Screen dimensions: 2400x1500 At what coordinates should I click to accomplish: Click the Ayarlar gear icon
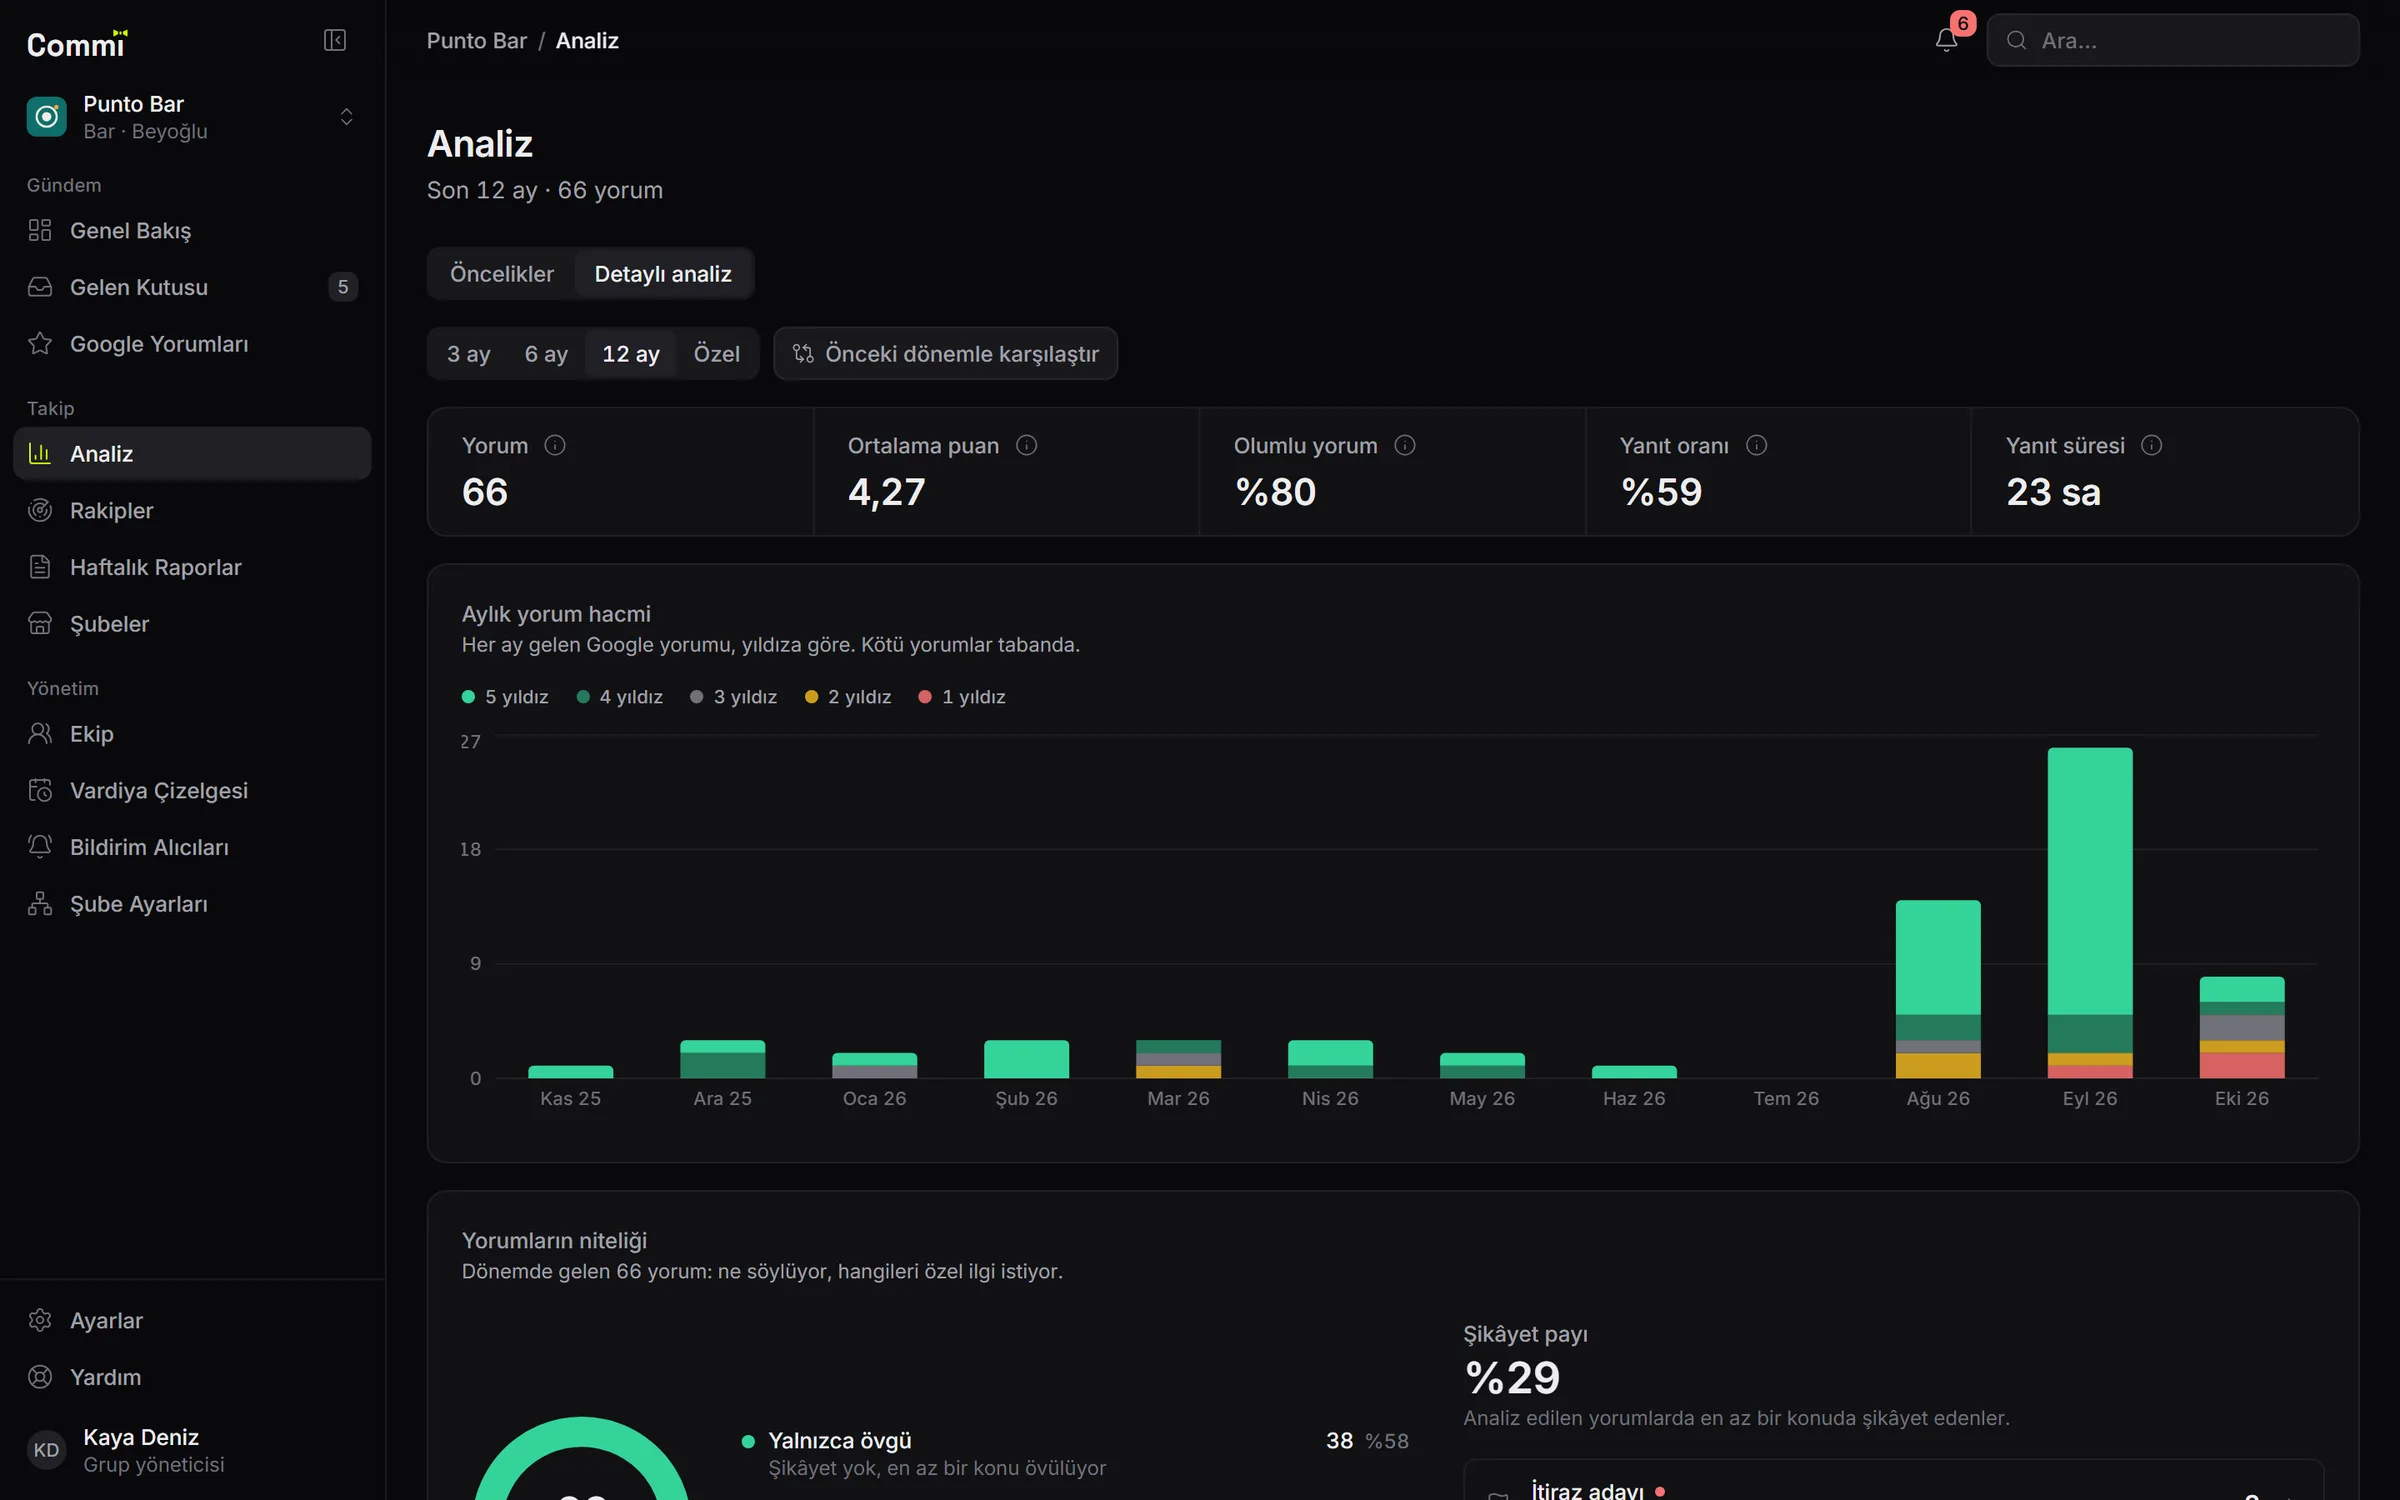[40, 1320]
